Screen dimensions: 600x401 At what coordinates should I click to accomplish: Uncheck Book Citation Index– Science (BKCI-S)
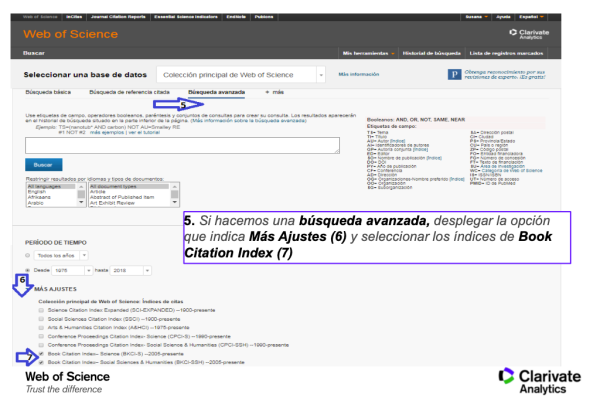pyautogui.click(x=41, y=354)
